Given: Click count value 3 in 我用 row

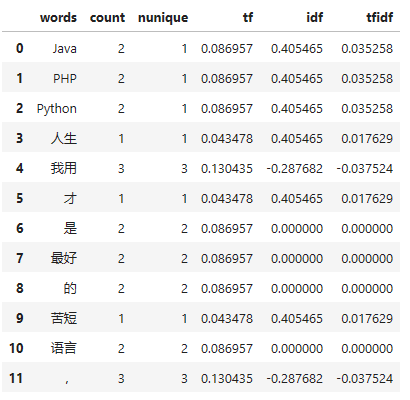Looking at the screenshot, I should point(121,169).
